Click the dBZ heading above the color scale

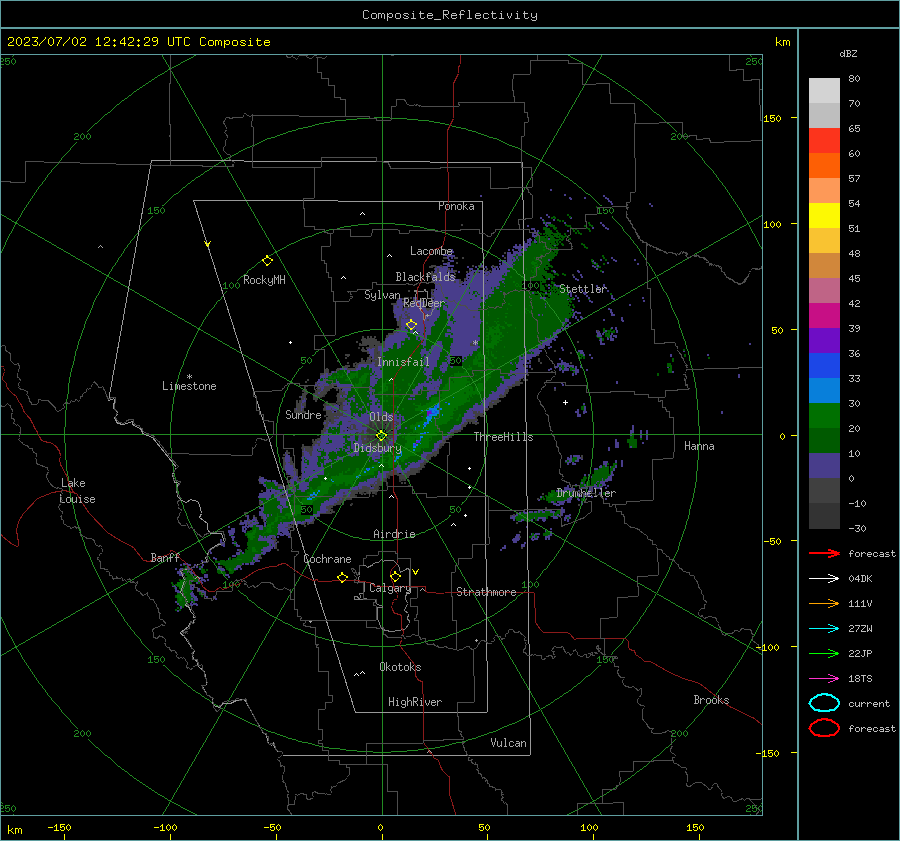point(848,54)
